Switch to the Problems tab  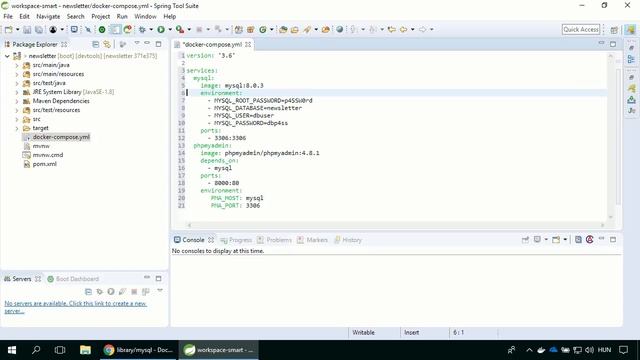click(x=274, y=240)
